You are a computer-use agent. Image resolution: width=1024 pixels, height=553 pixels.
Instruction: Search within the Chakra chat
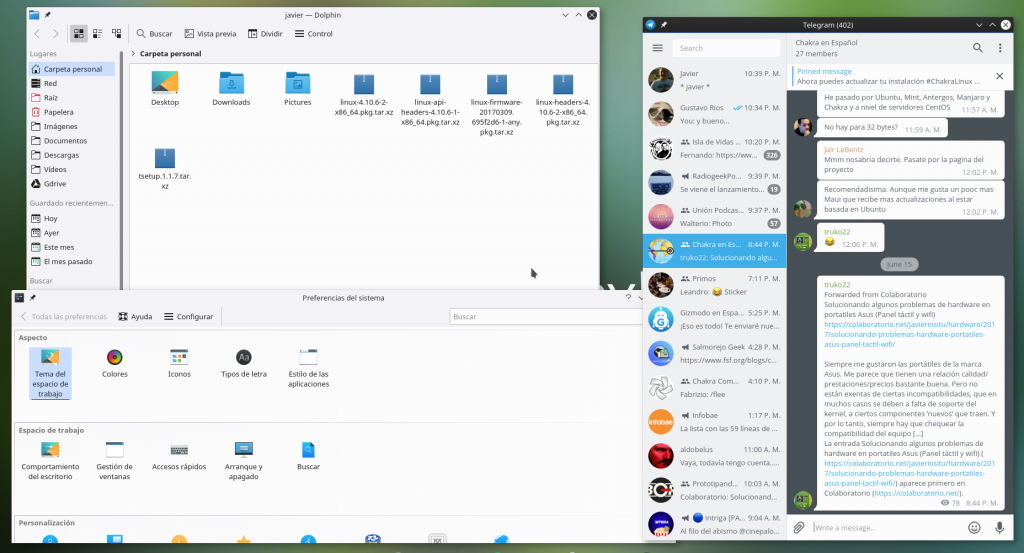tap(978, 48)
